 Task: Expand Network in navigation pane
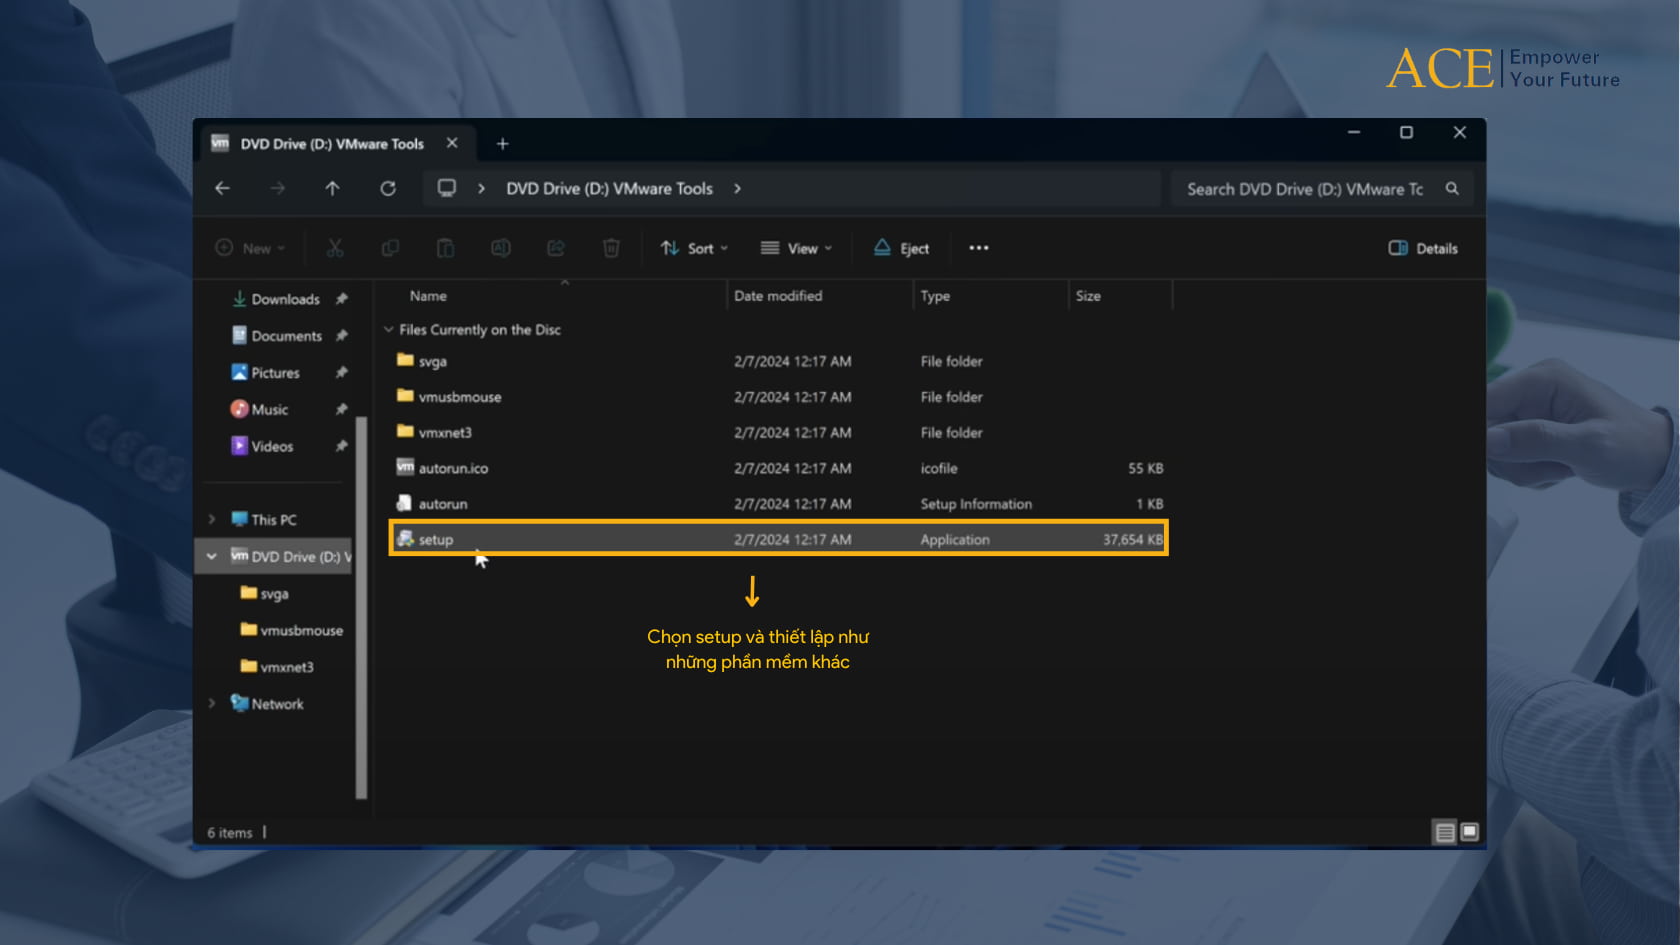coord(212,703)
